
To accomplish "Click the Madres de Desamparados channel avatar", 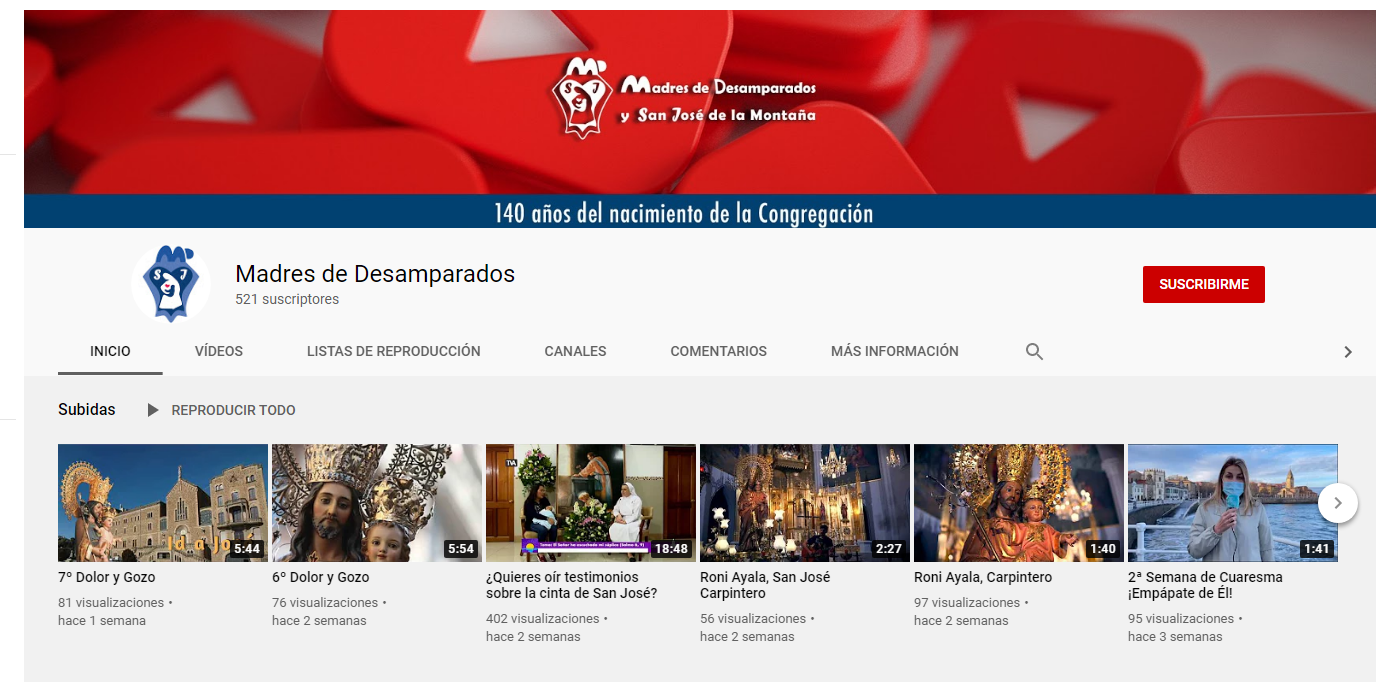I will click(170, 284).
